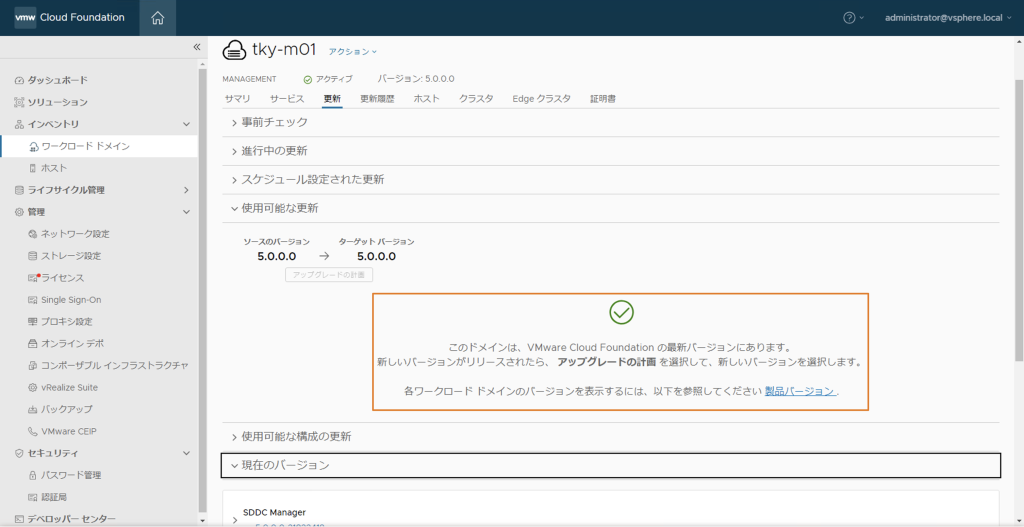Click the Lifecycle Management icon
This screenshot has width=1024, height=527.
(x=19, y=190)
